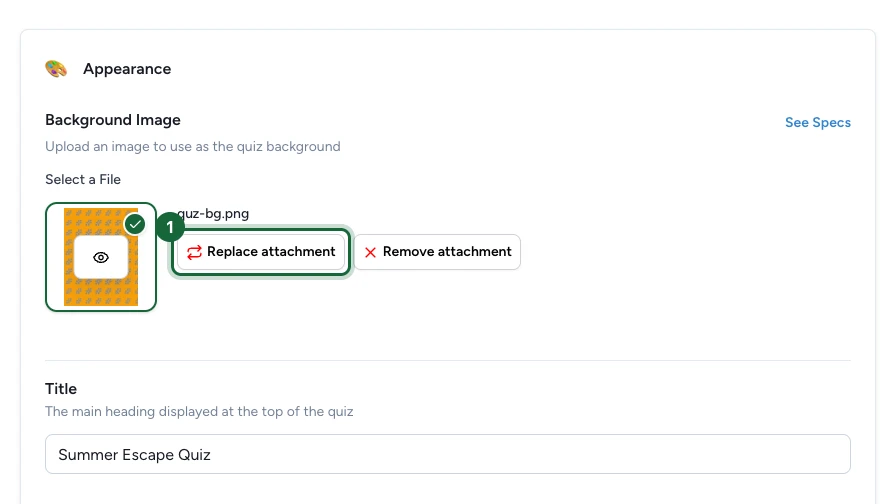Click the red swap arrows replace icon

194,252
